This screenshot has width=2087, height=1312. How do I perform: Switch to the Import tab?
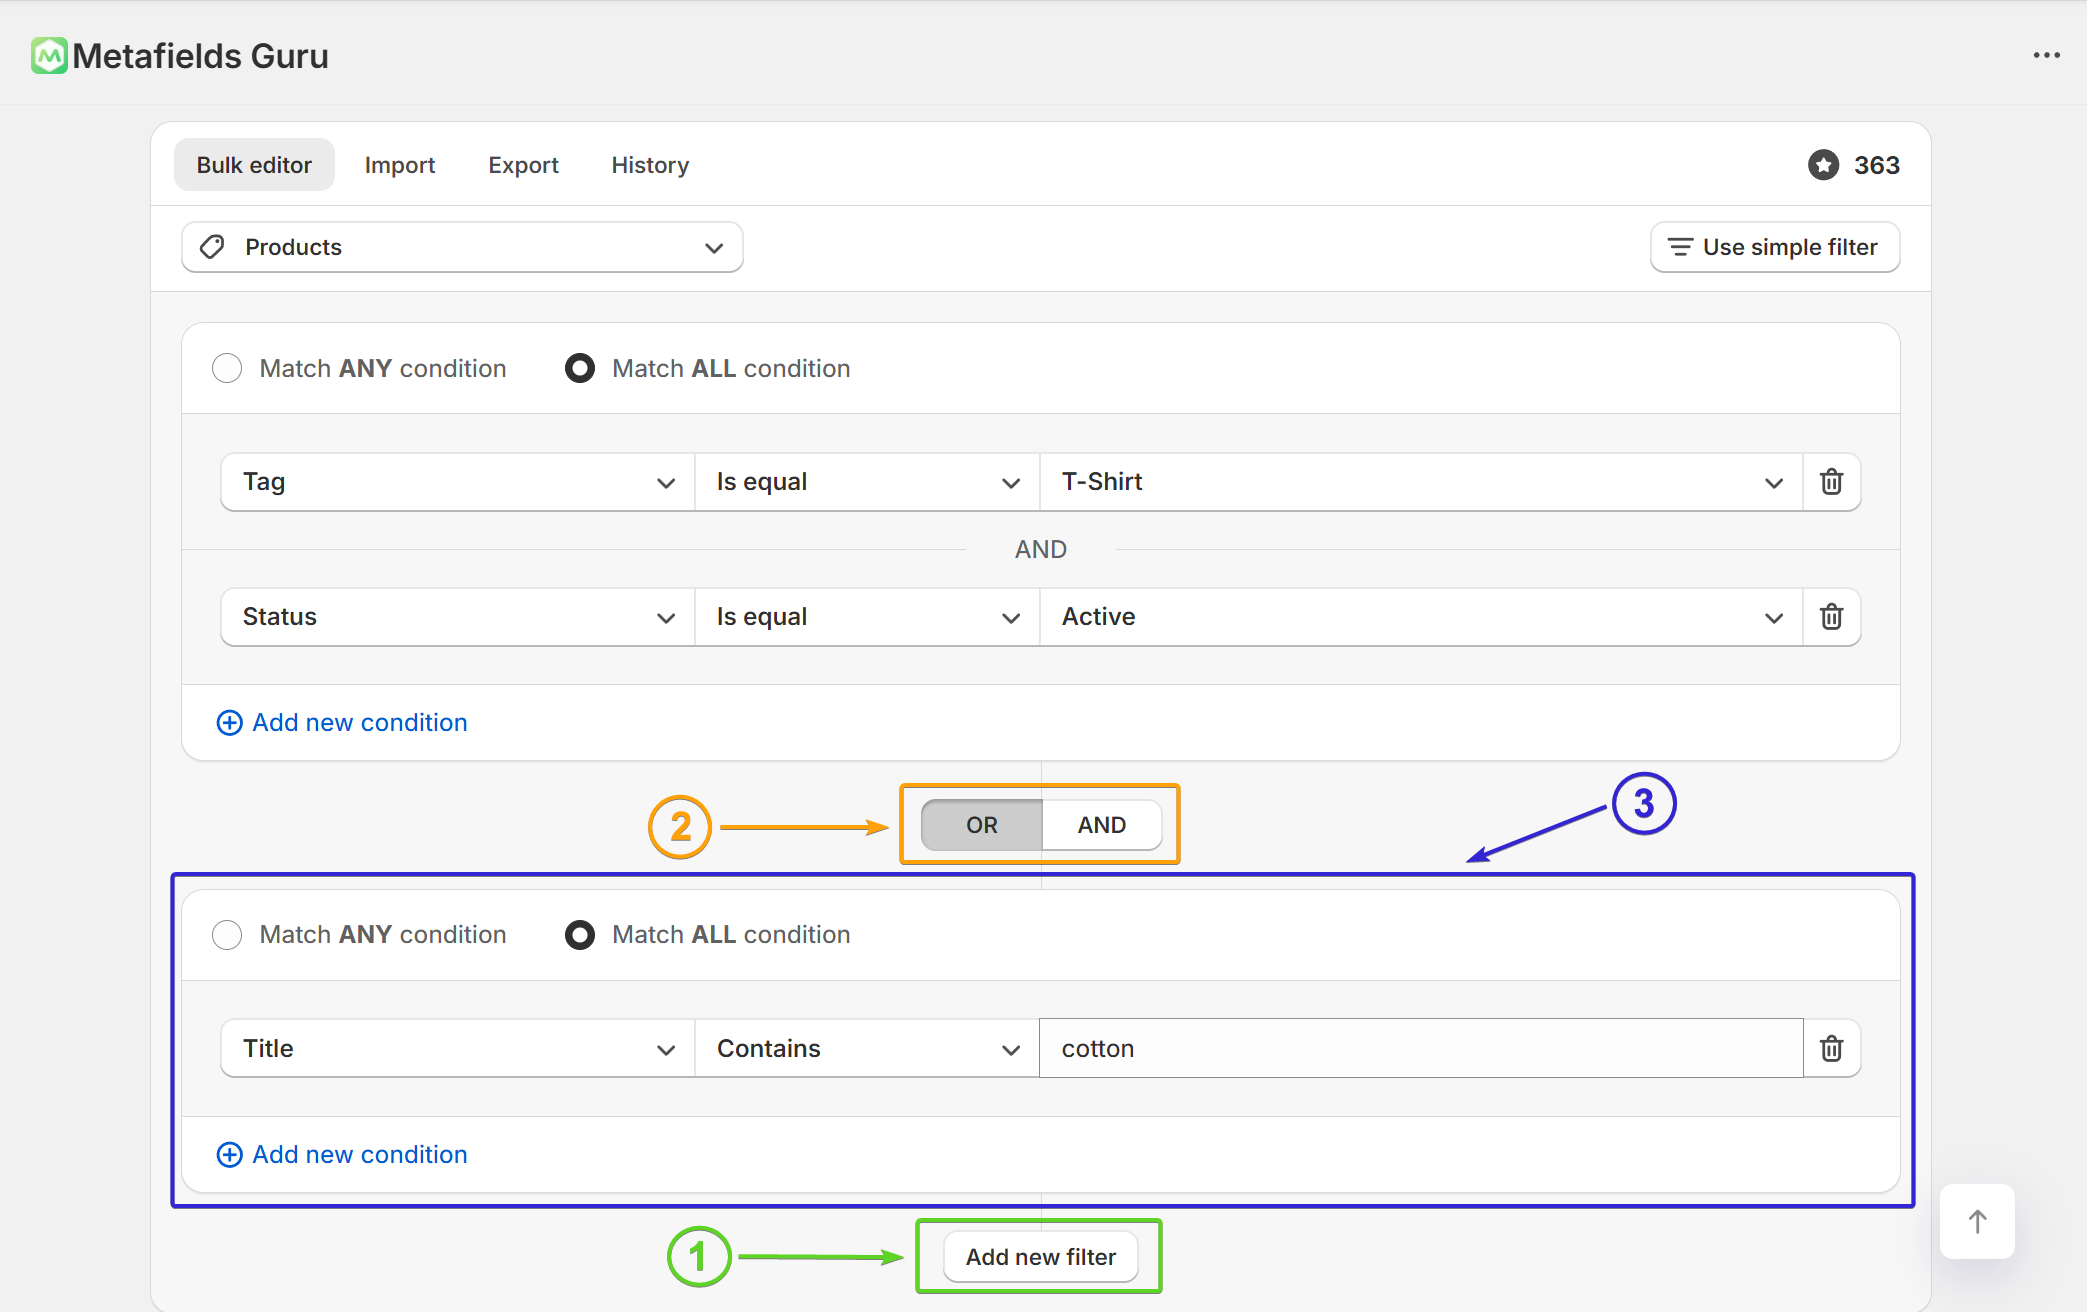point(399,165)
